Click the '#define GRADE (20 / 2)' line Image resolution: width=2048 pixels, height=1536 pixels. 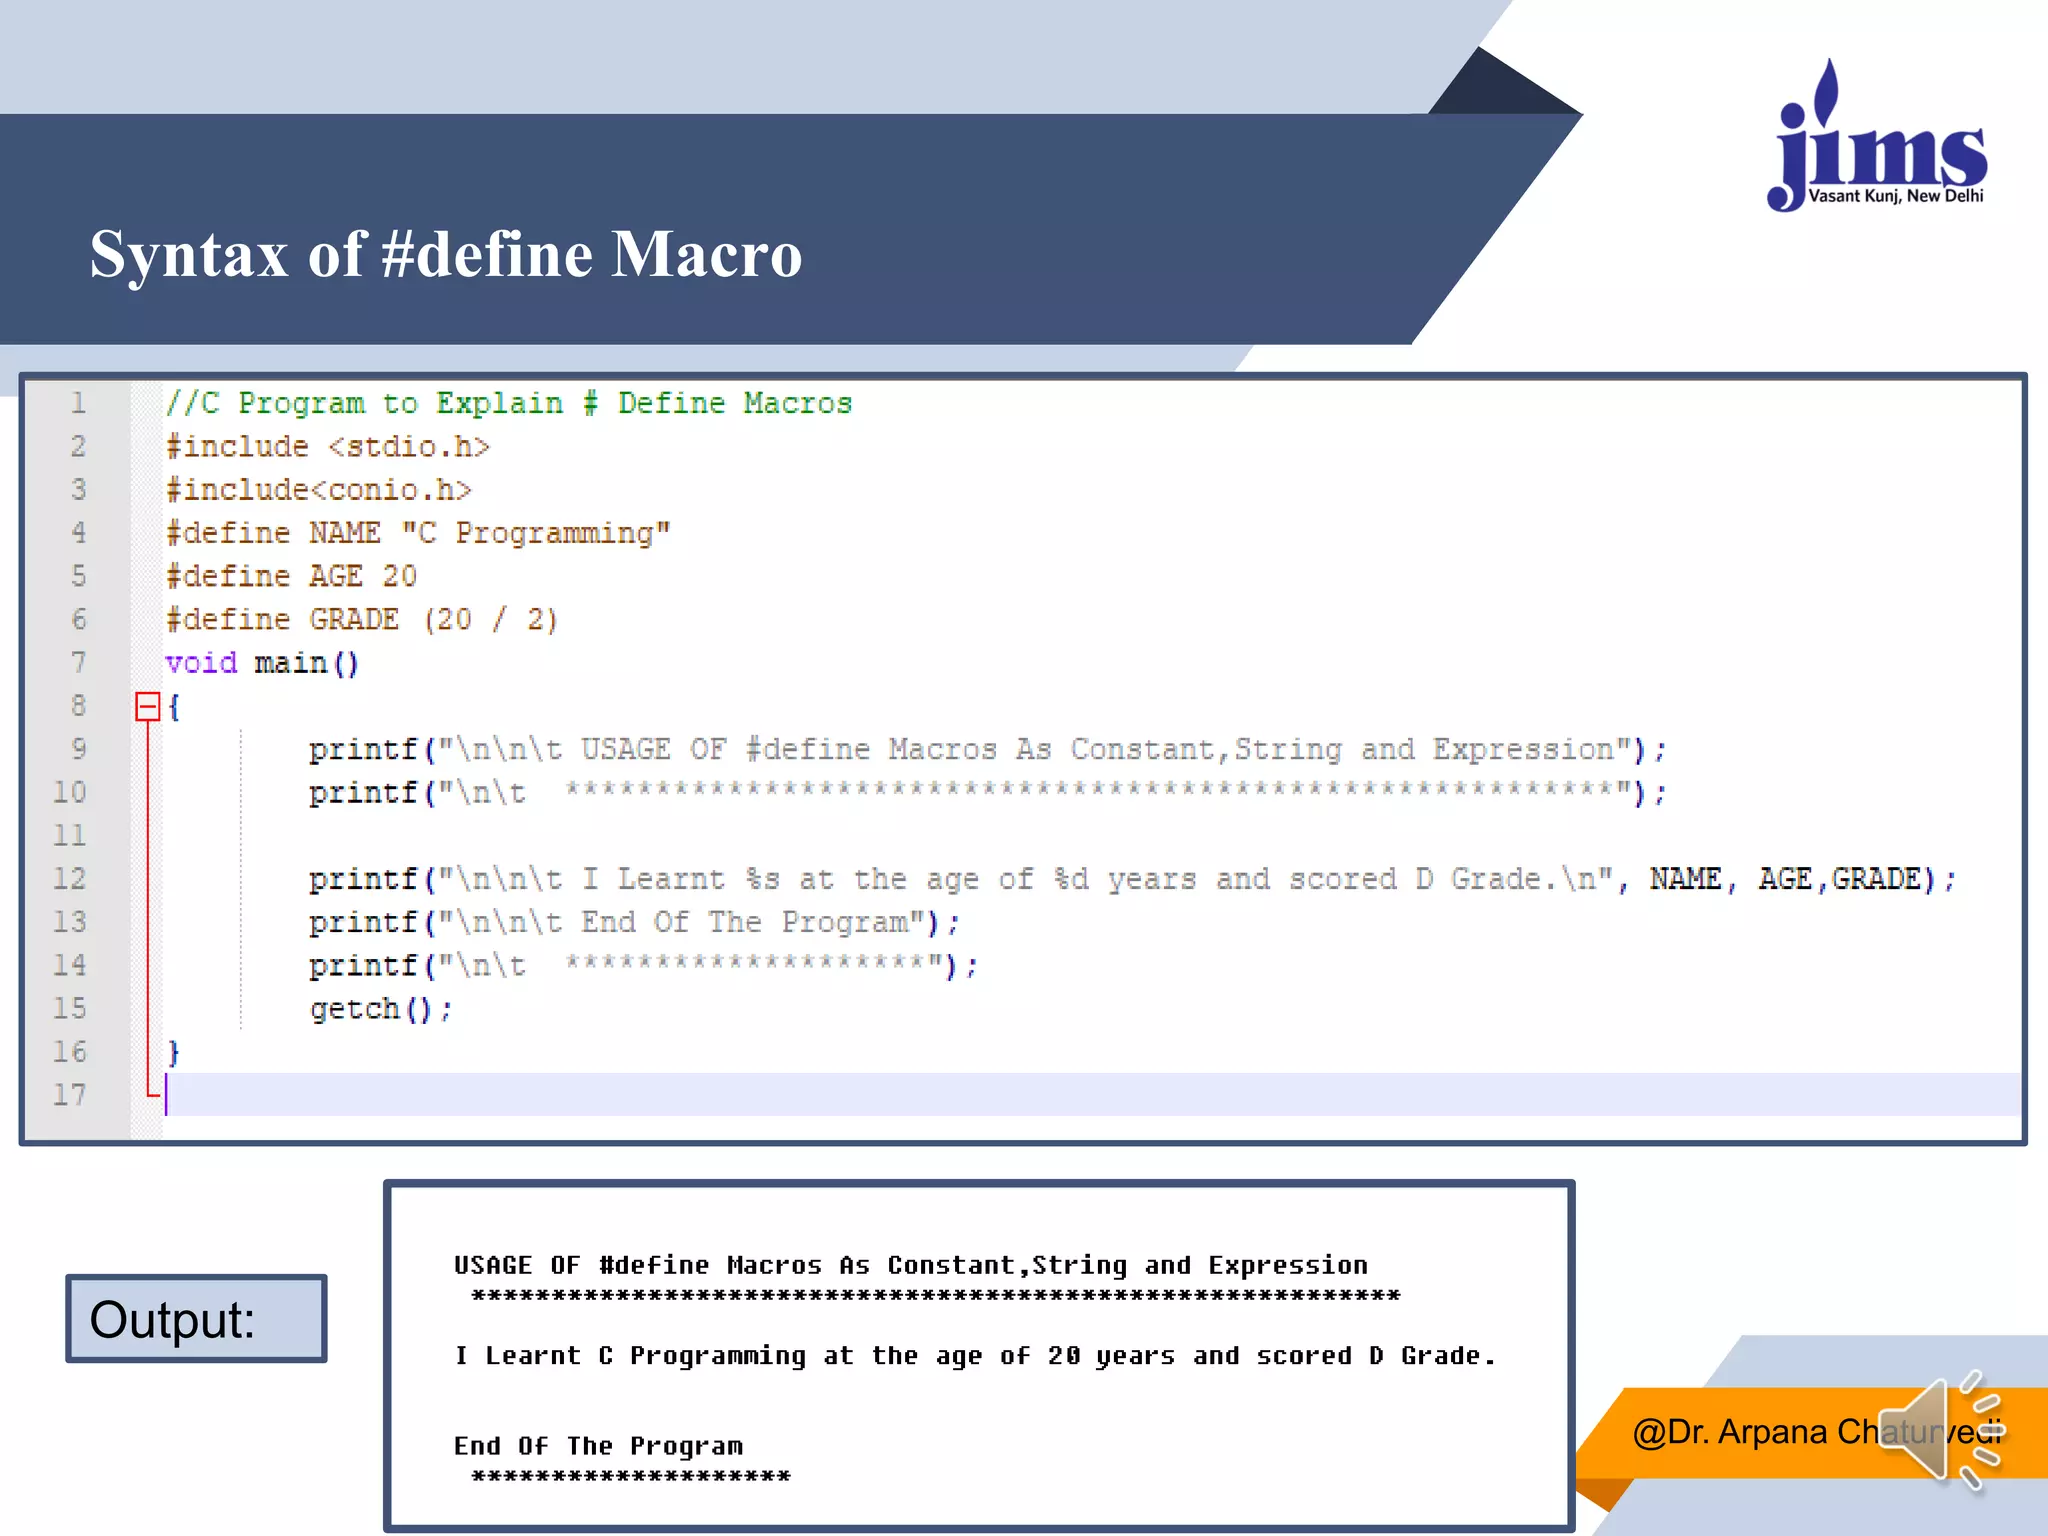tap(361, 619)
